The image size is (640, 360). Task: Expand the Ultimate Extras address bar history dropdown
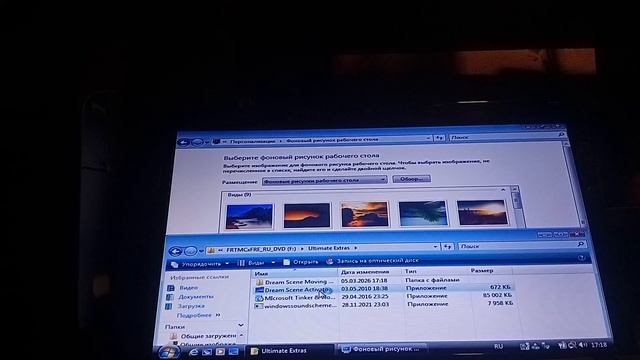(x=435, y=247)
